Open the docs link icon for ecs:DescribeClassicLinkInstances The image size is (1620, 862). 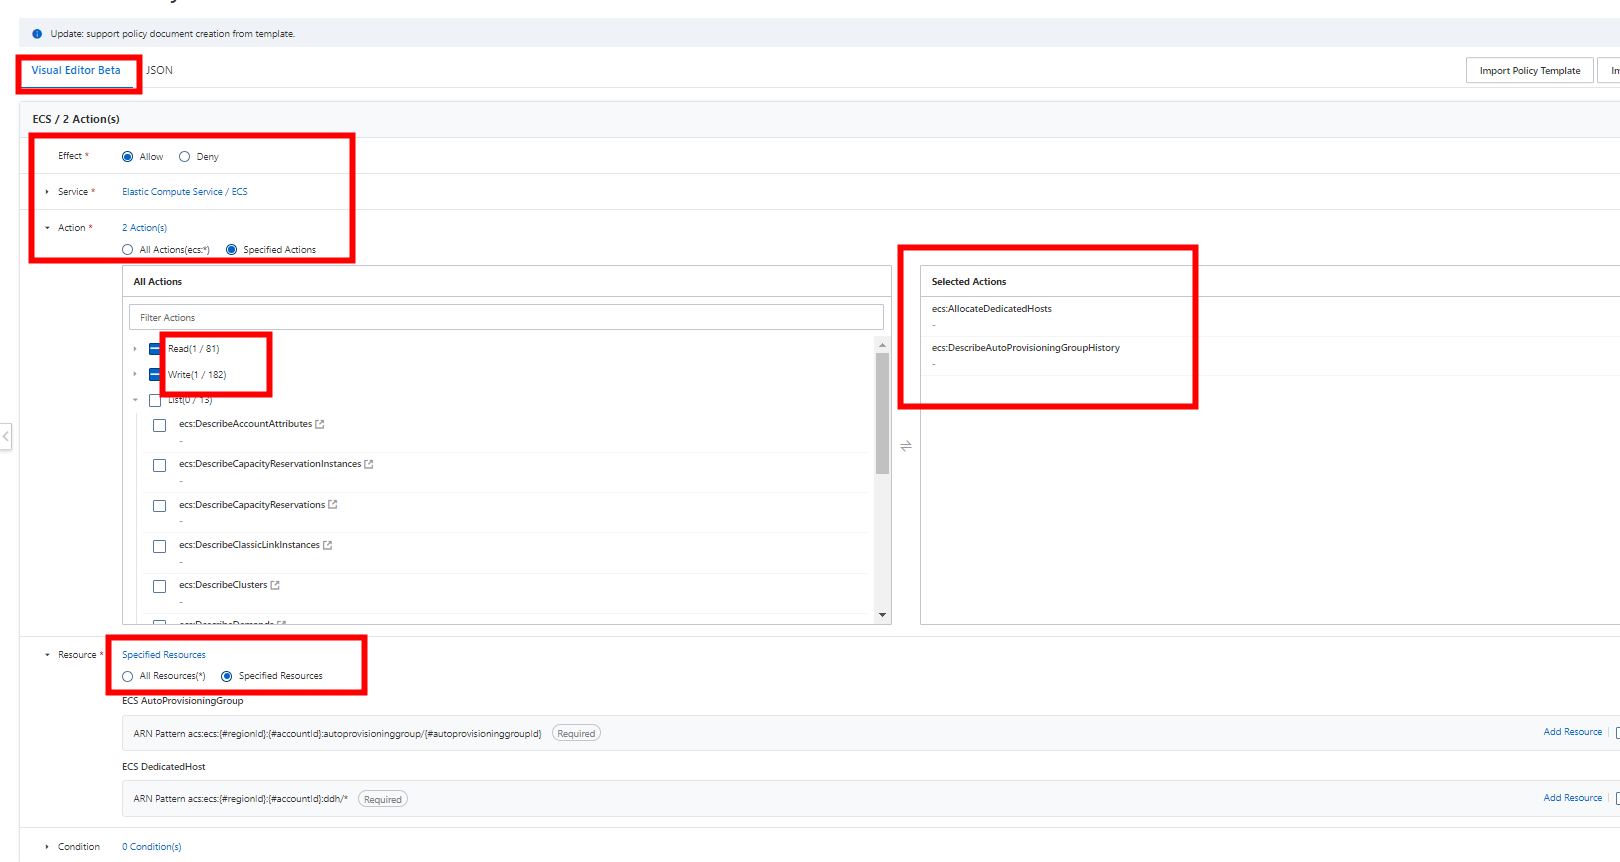[327, 545]
